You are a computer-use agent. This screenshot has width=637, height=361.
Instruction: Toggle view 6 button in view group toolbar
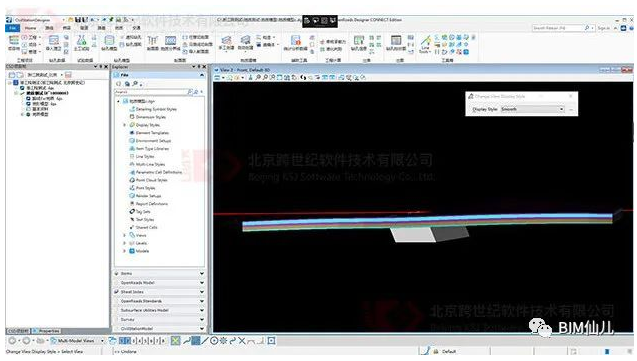pyautogui.click(x=150, y=341)
